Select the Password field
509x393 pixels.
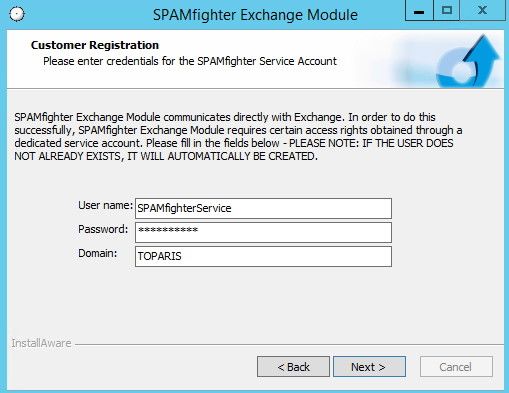tap(263, 232)
